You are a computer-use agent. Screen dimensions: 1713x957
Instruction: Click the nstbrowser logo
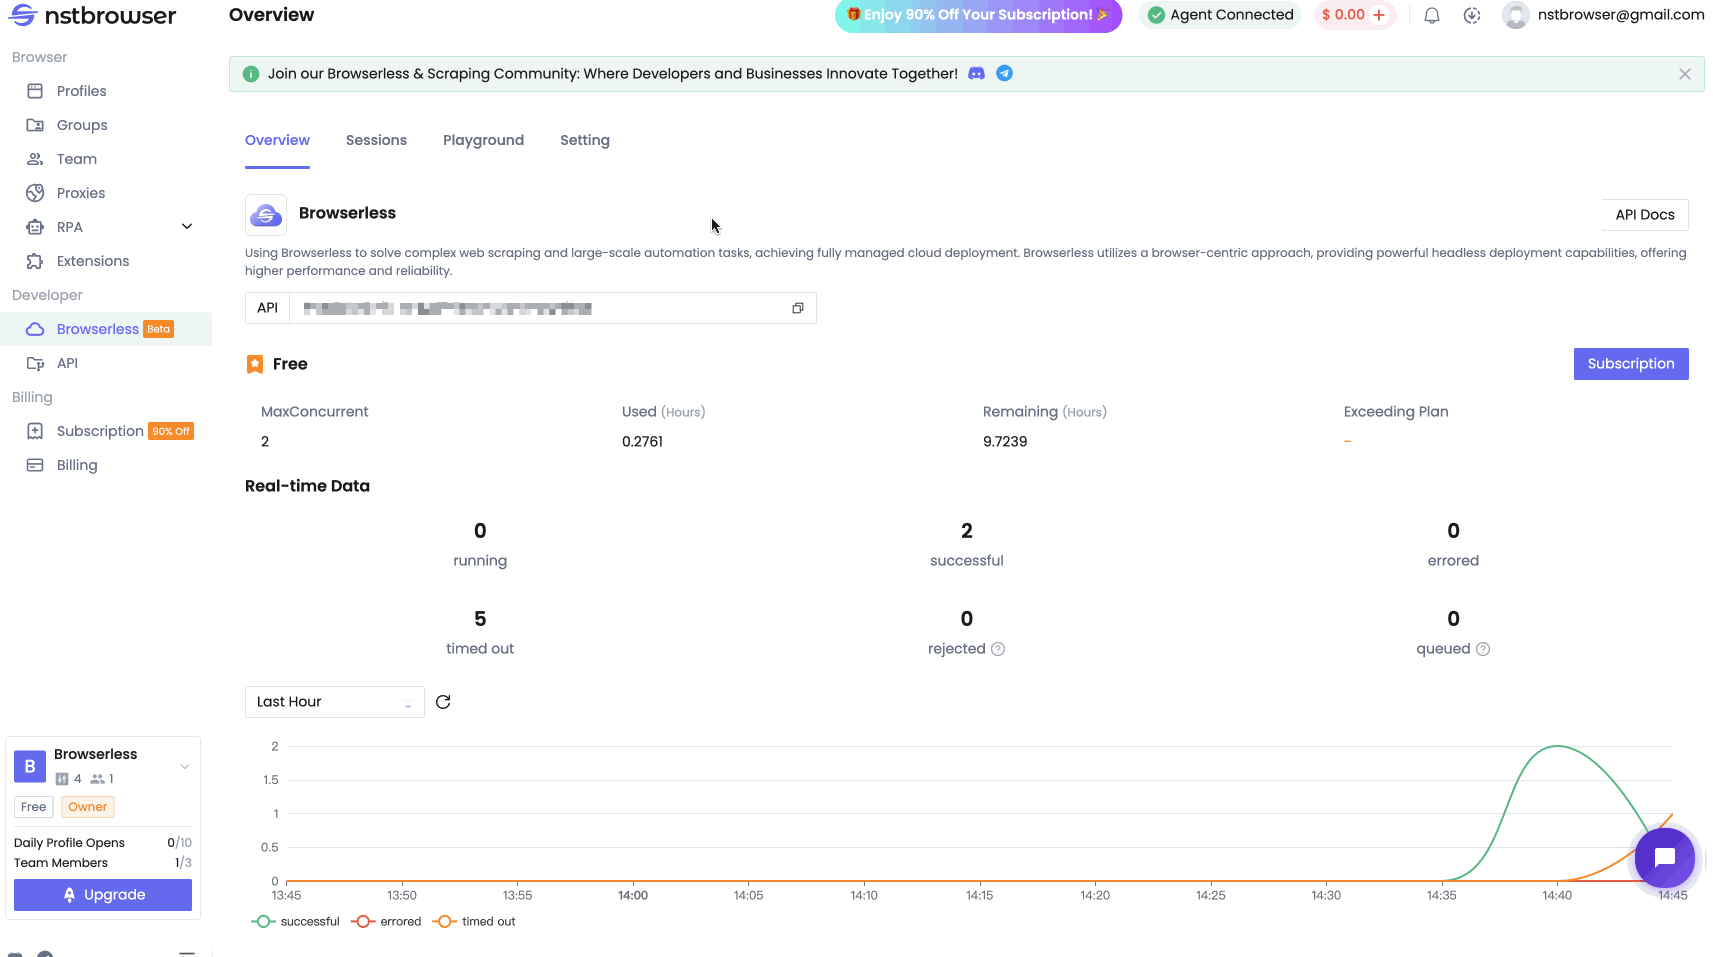pyautogui.click(x=92, y=15)
